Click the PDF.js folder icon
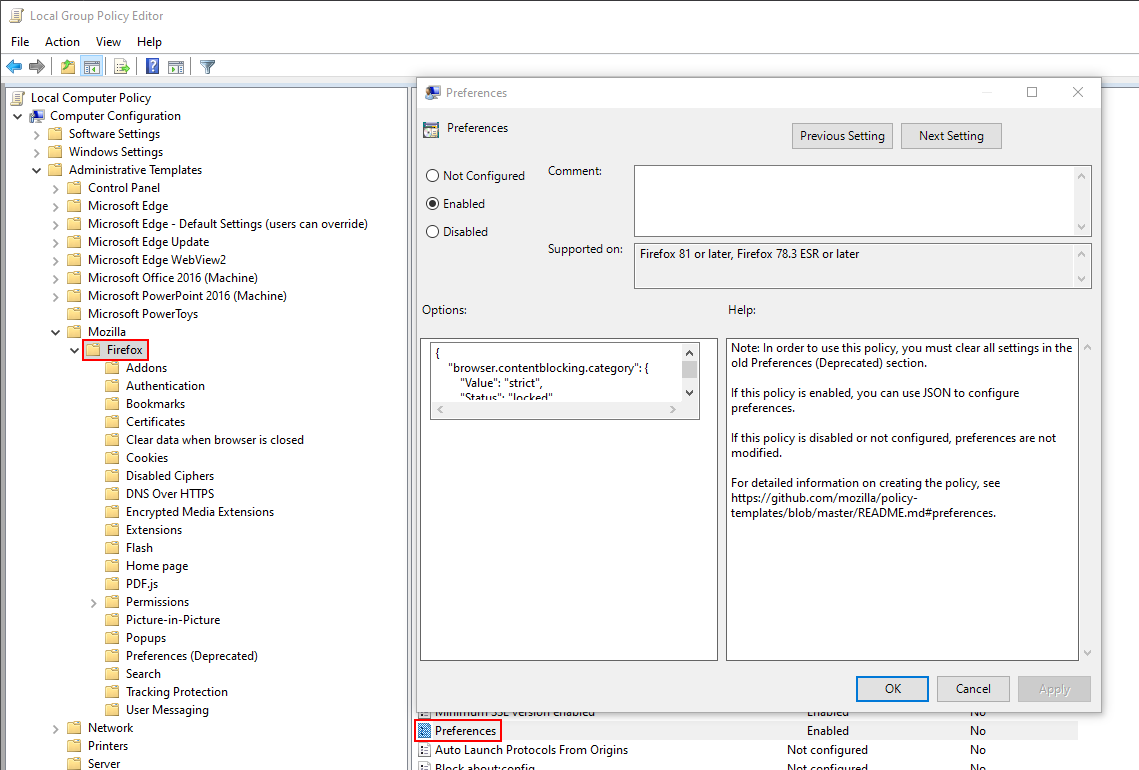This screenshot has width=1139, height=770. click(112, 584)
